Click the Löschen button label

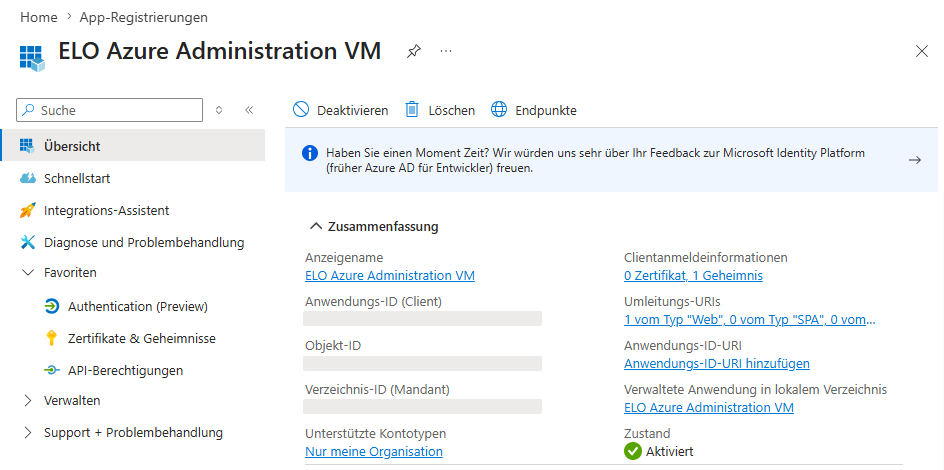[x=452, y=110]
